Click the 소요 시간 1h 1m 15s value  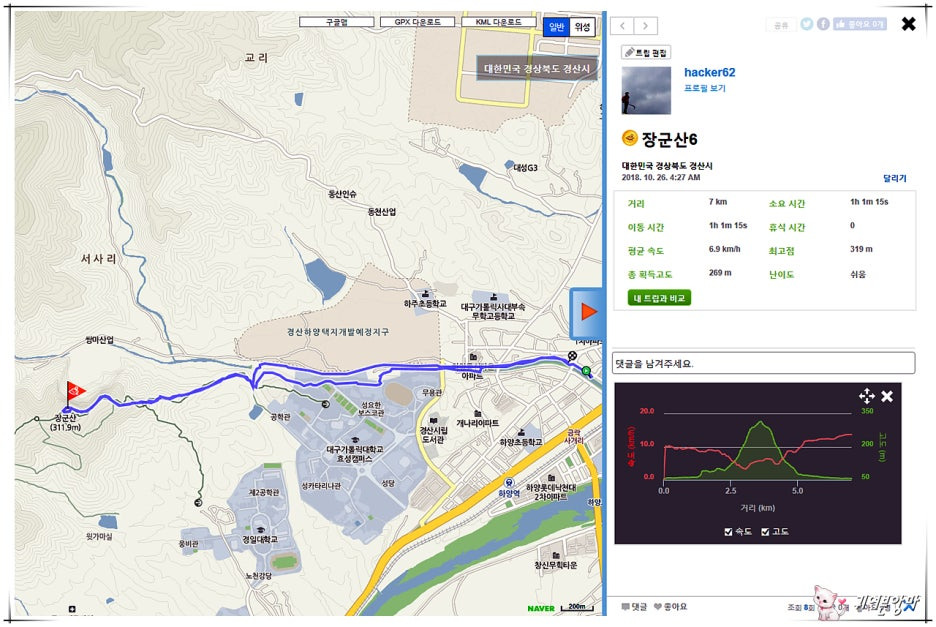pyautogui.click(x=869, y=202)
